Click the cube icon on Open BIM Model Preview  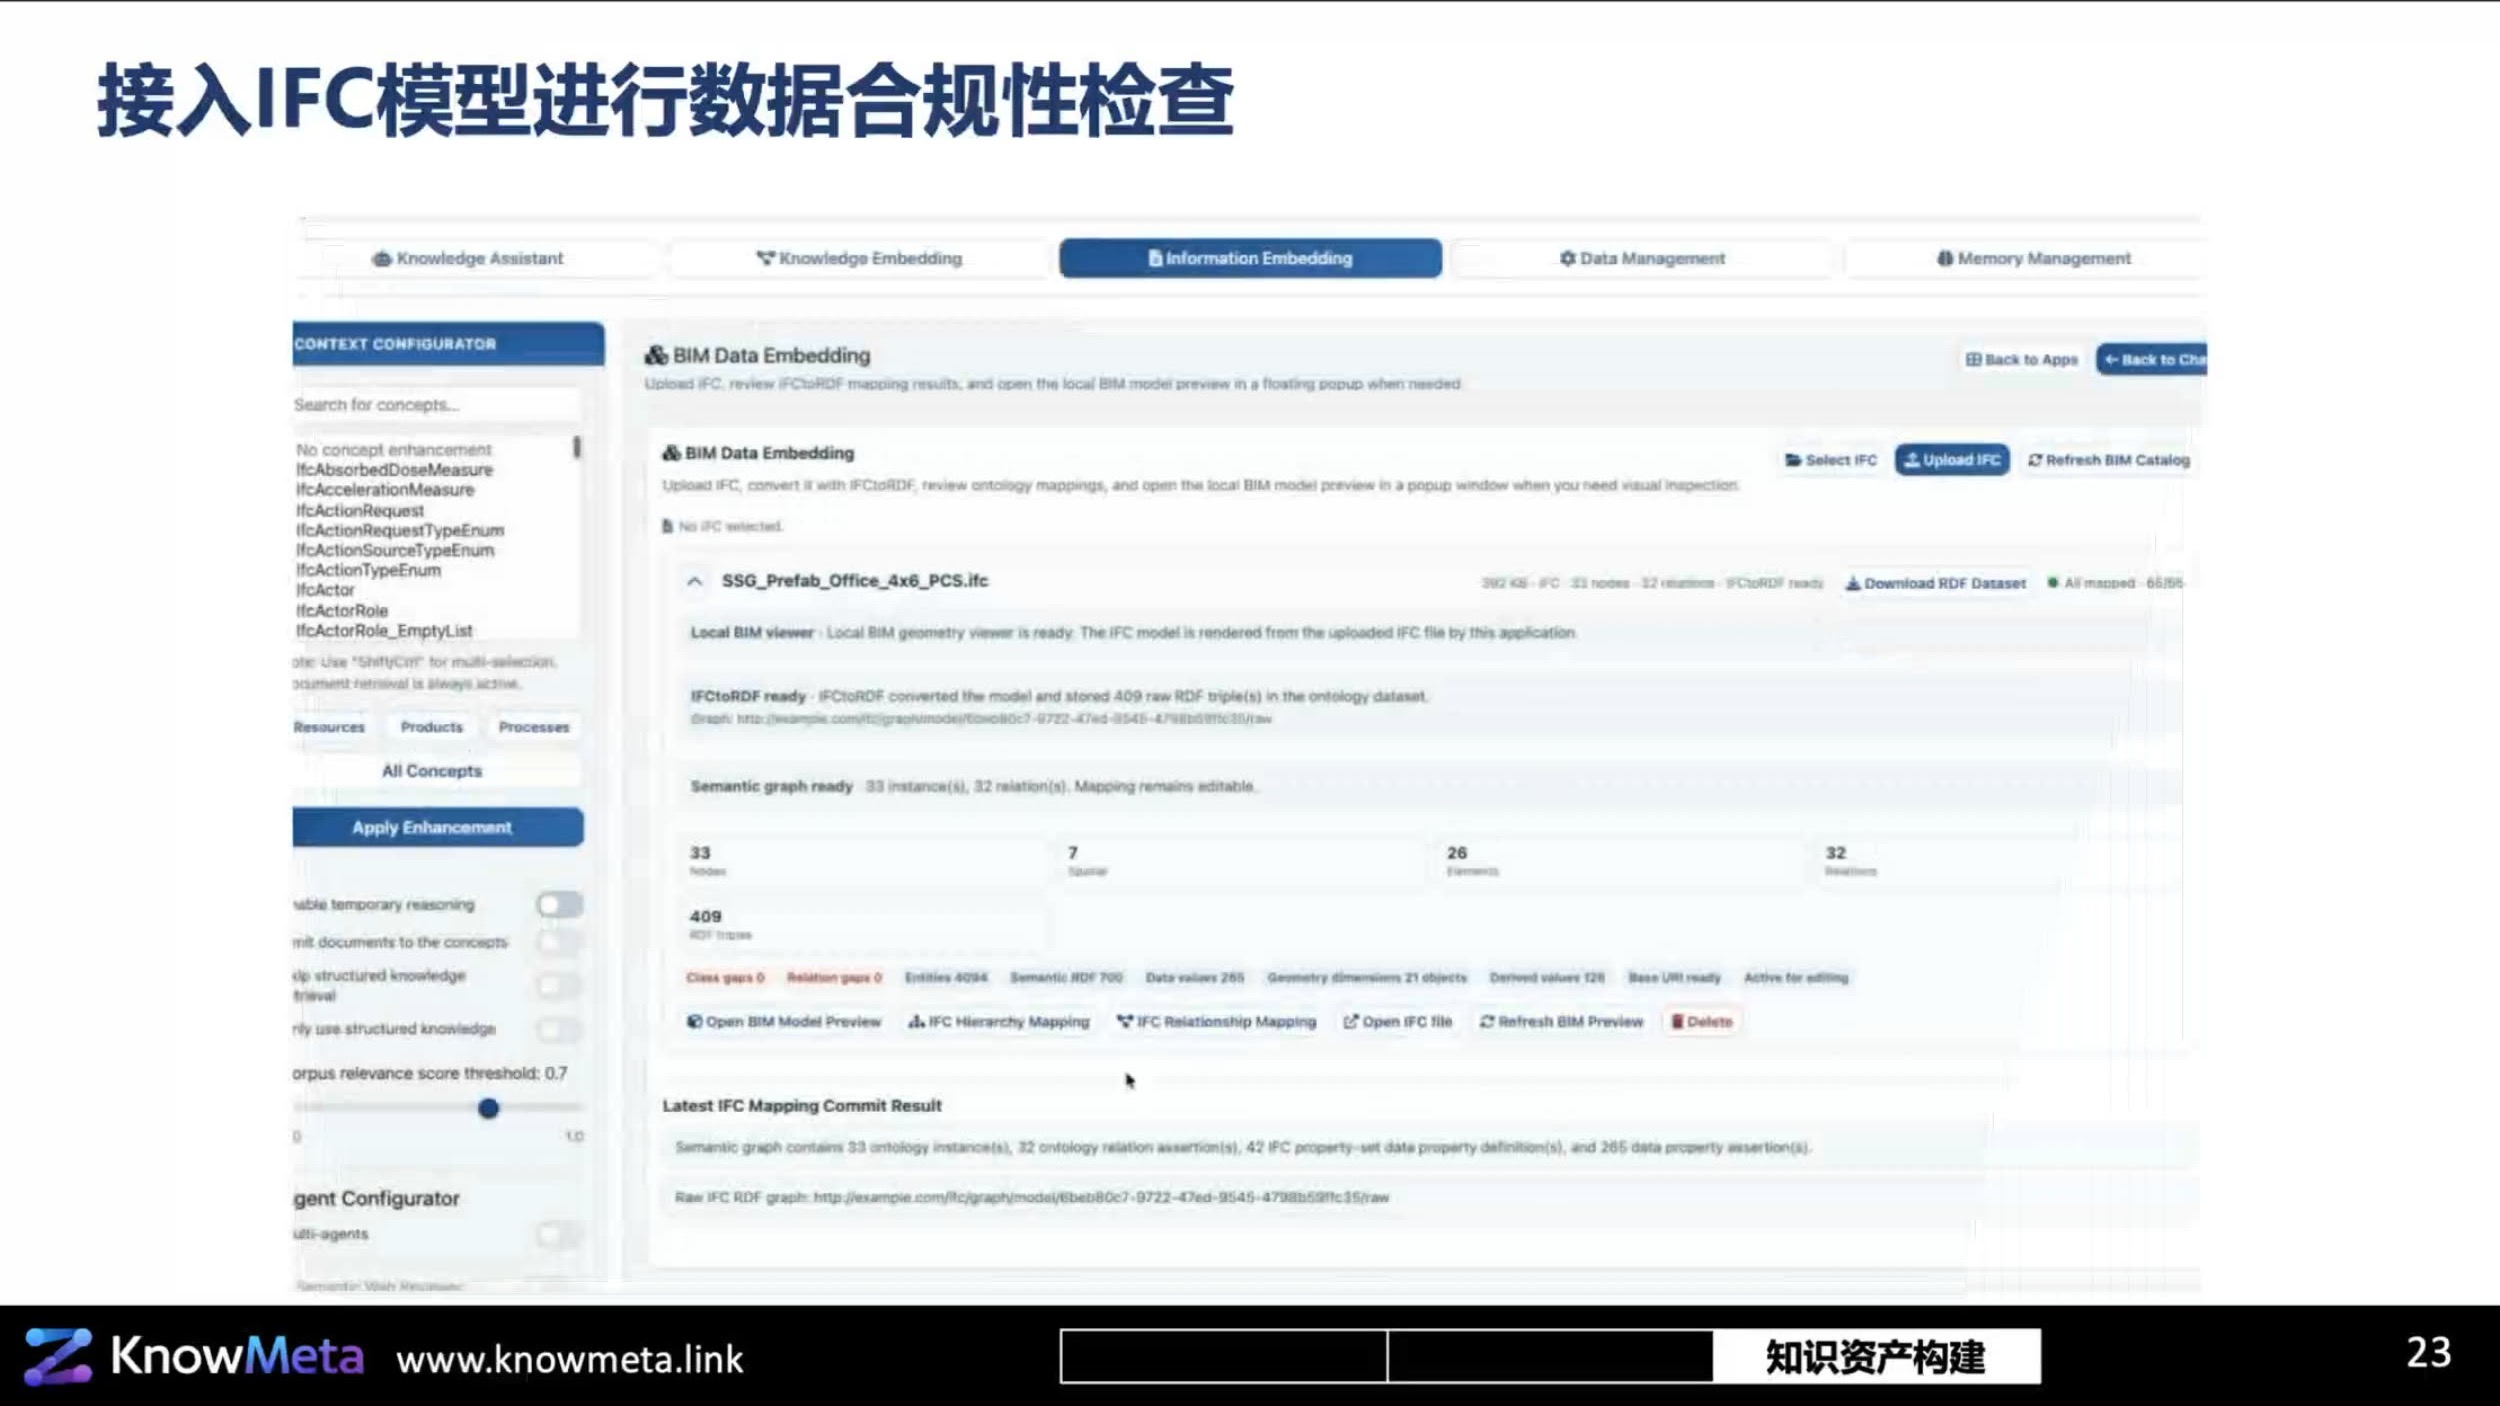tap(694, 1021)
